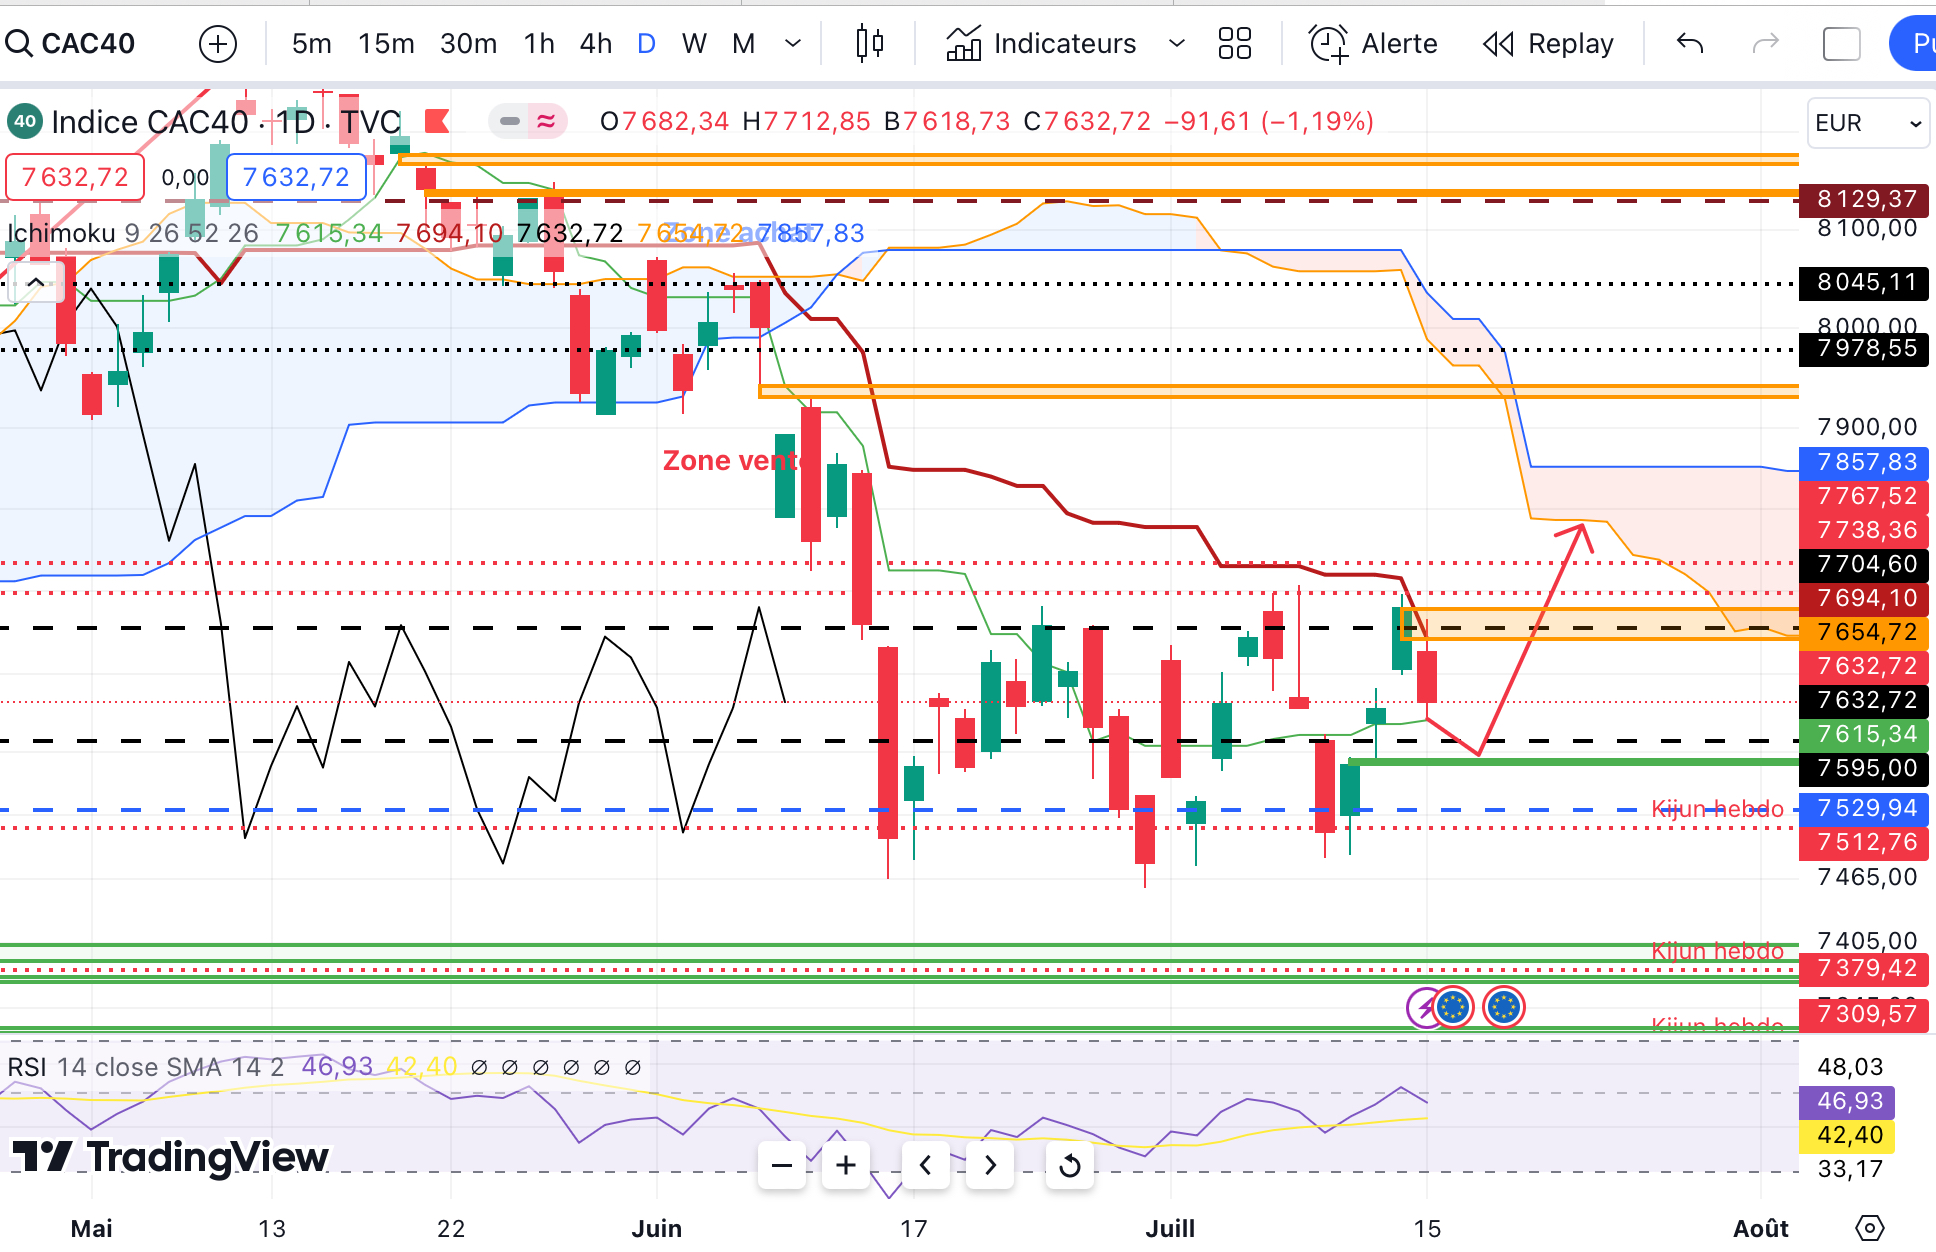Open the EUR currency dropdown
The image size is (1936, 1252).
[x=1867, y=123]
